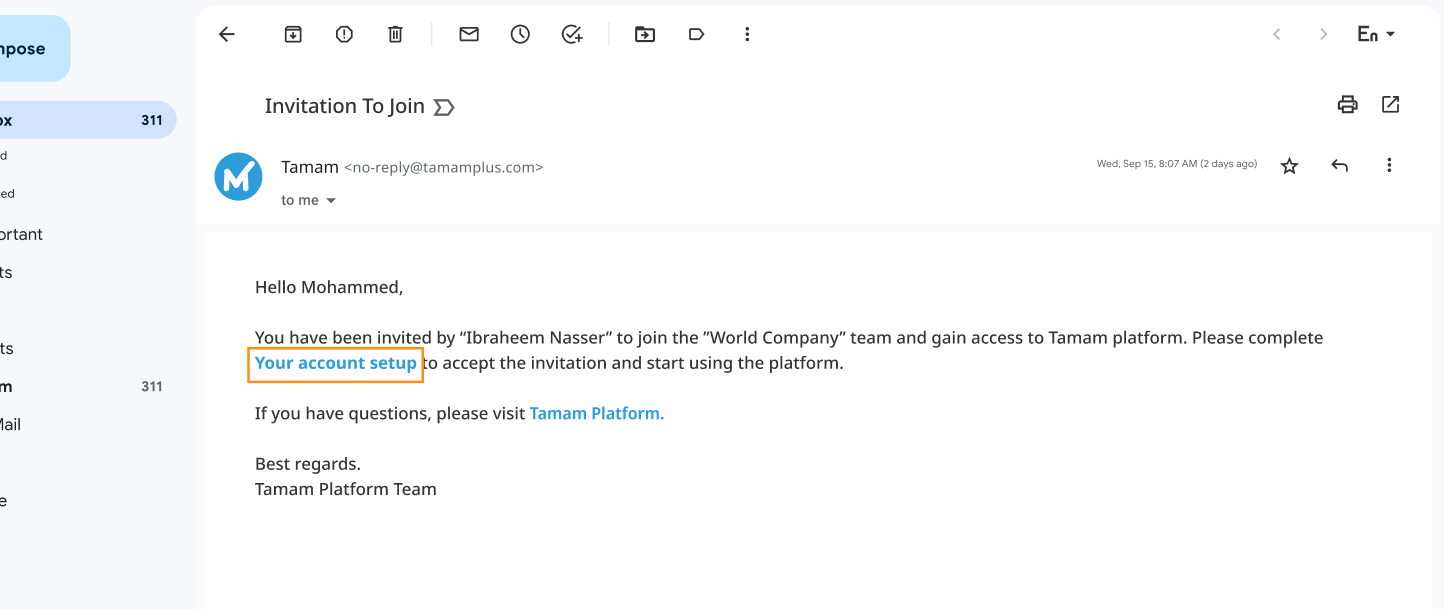Go to the newer email with the left chevron
This screenshot has width=1444, height=609.
[x=1276, y=34]
